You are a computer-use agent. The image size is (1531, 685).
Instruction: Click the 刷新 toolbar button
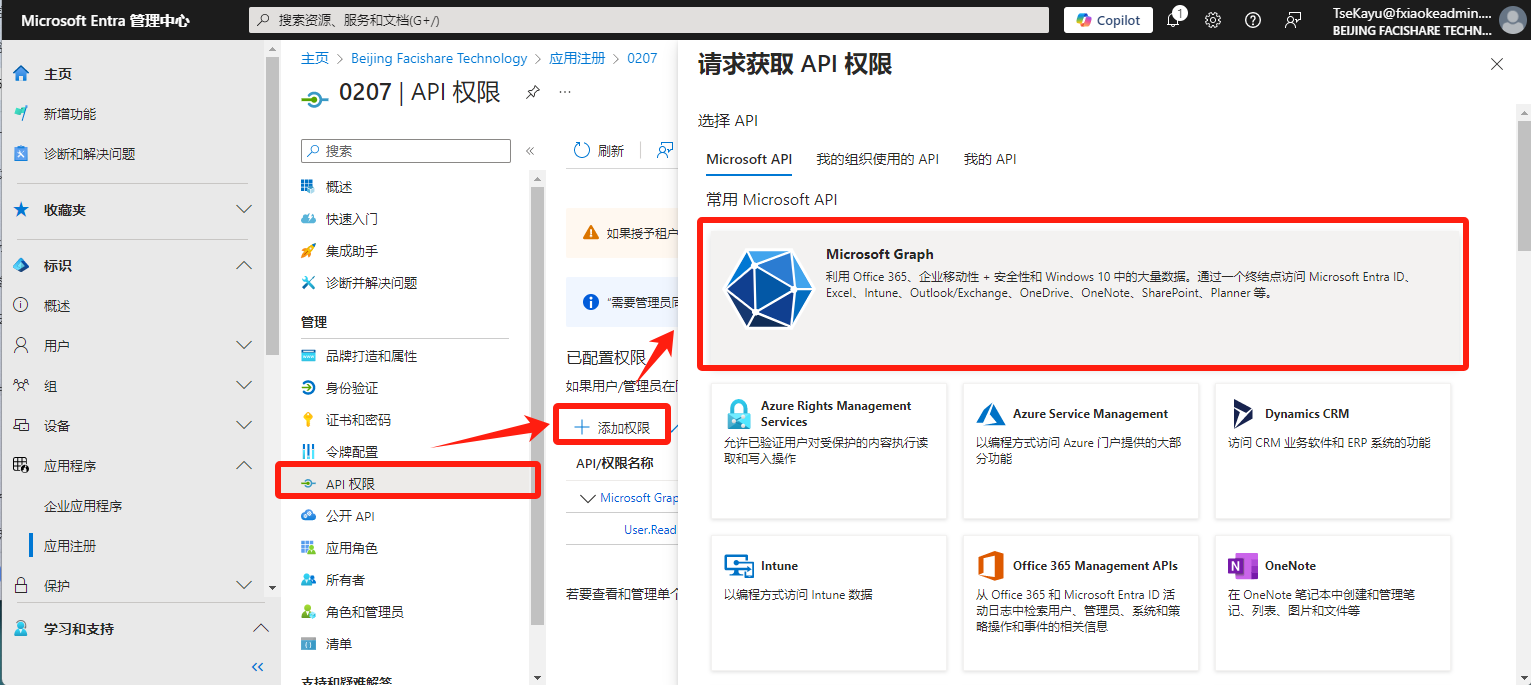pyautogui.click(x=599, y=151)
